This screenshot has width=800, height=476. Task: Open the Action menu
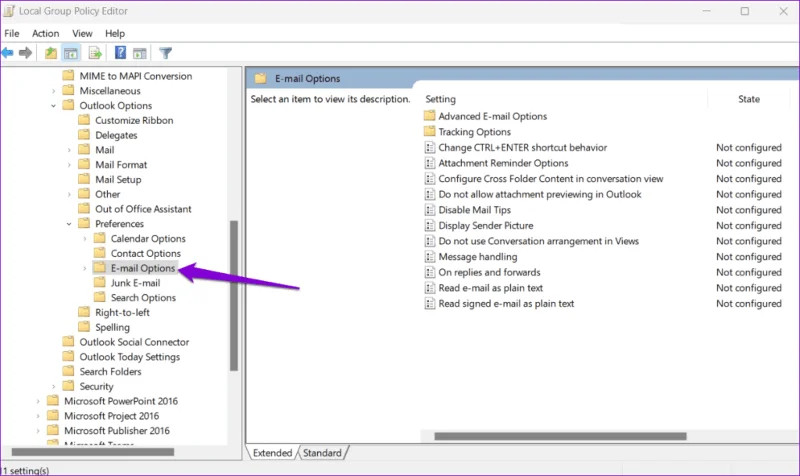pyautogui.click(x=45, y=33)
